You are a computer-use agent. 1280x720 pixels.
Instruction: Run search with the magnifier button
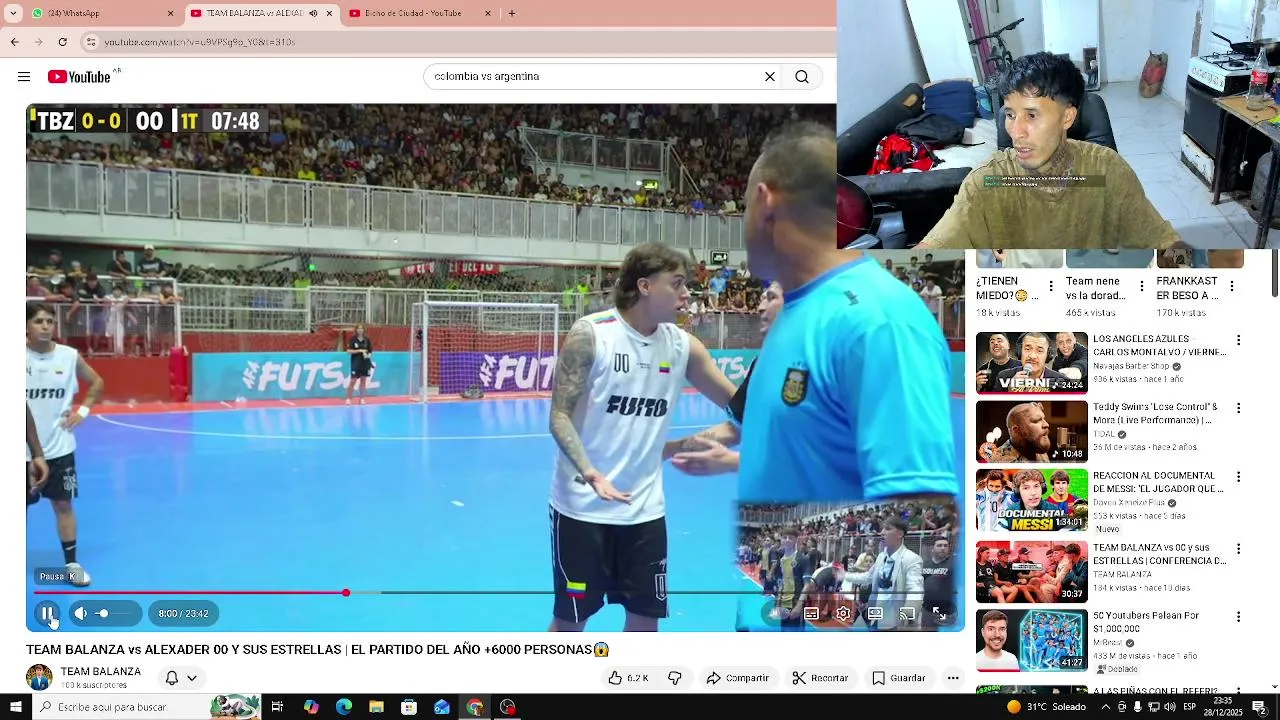802,77
